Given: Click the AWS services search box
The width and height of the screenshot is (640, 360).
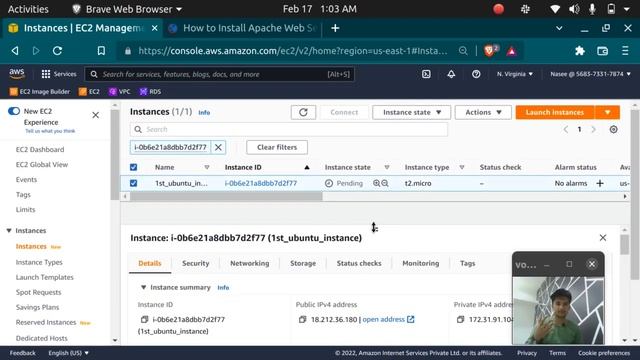Looking at the screenshot, I should coord(220,74).
